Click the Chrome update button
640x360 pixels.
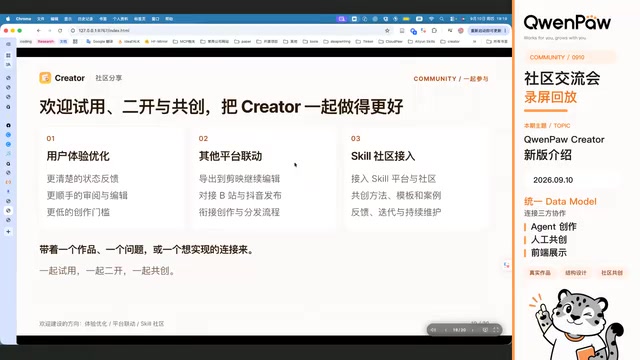[x=488, y=31]
